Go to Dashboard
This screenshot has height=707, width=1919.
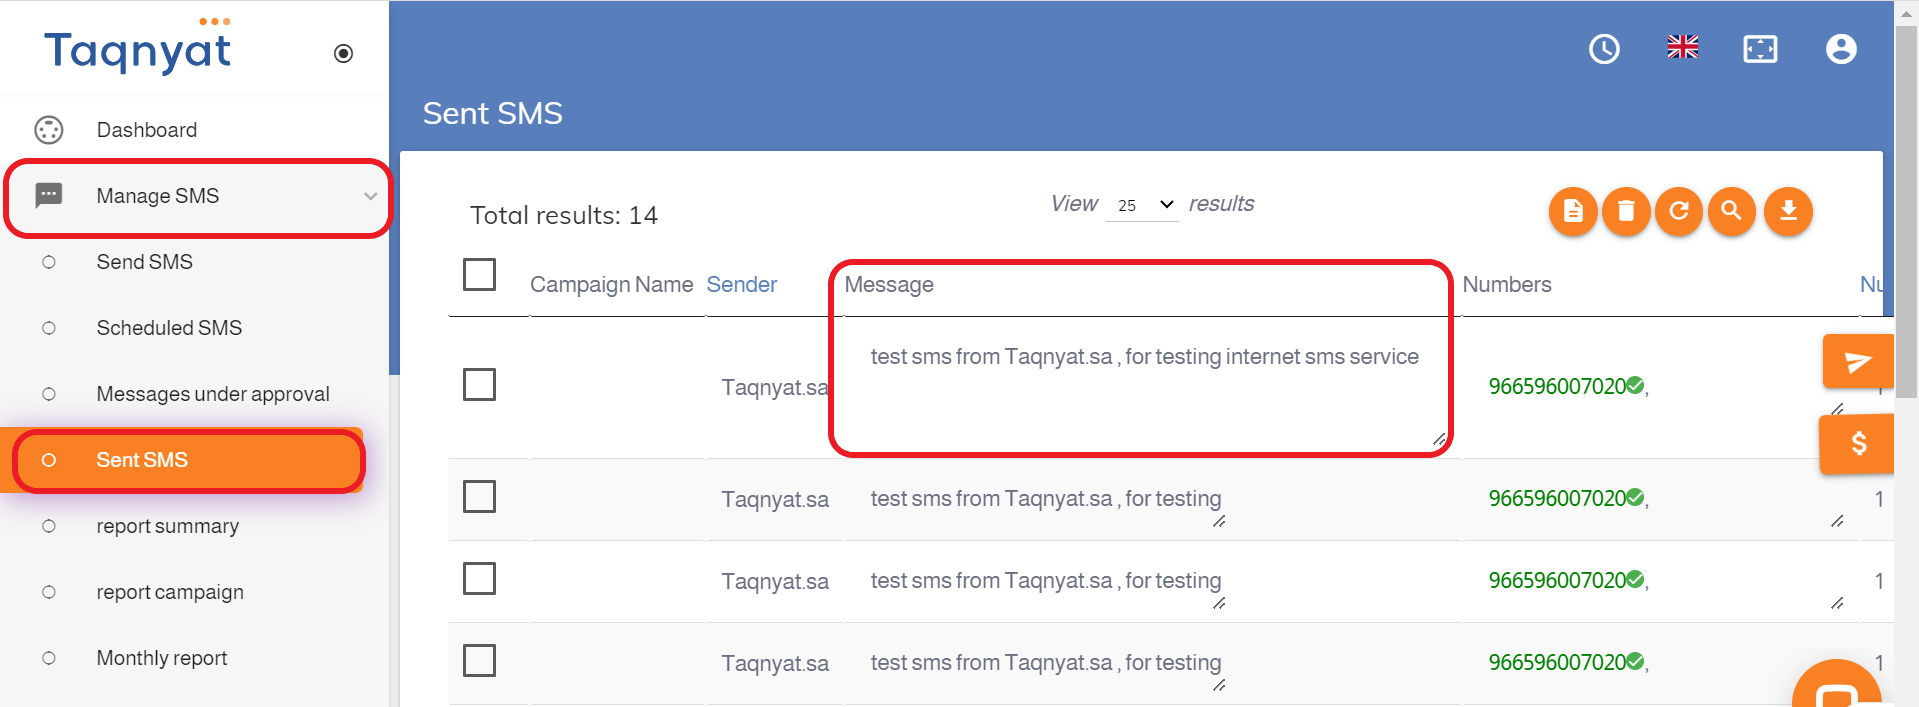tap(146, 130)
